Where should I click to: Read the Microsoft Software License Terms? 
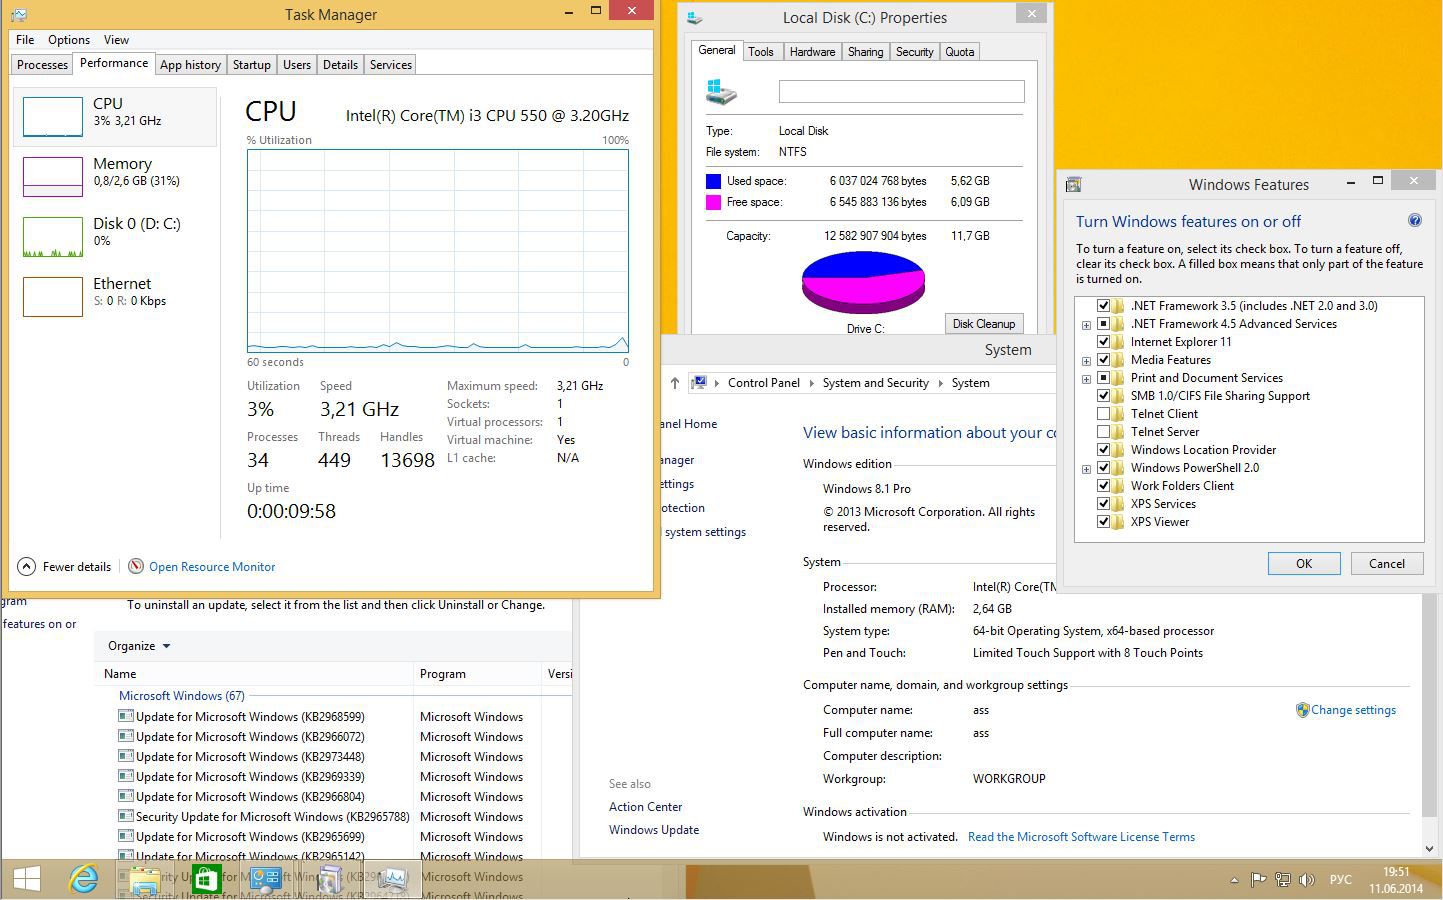(x=1081, y=837)
